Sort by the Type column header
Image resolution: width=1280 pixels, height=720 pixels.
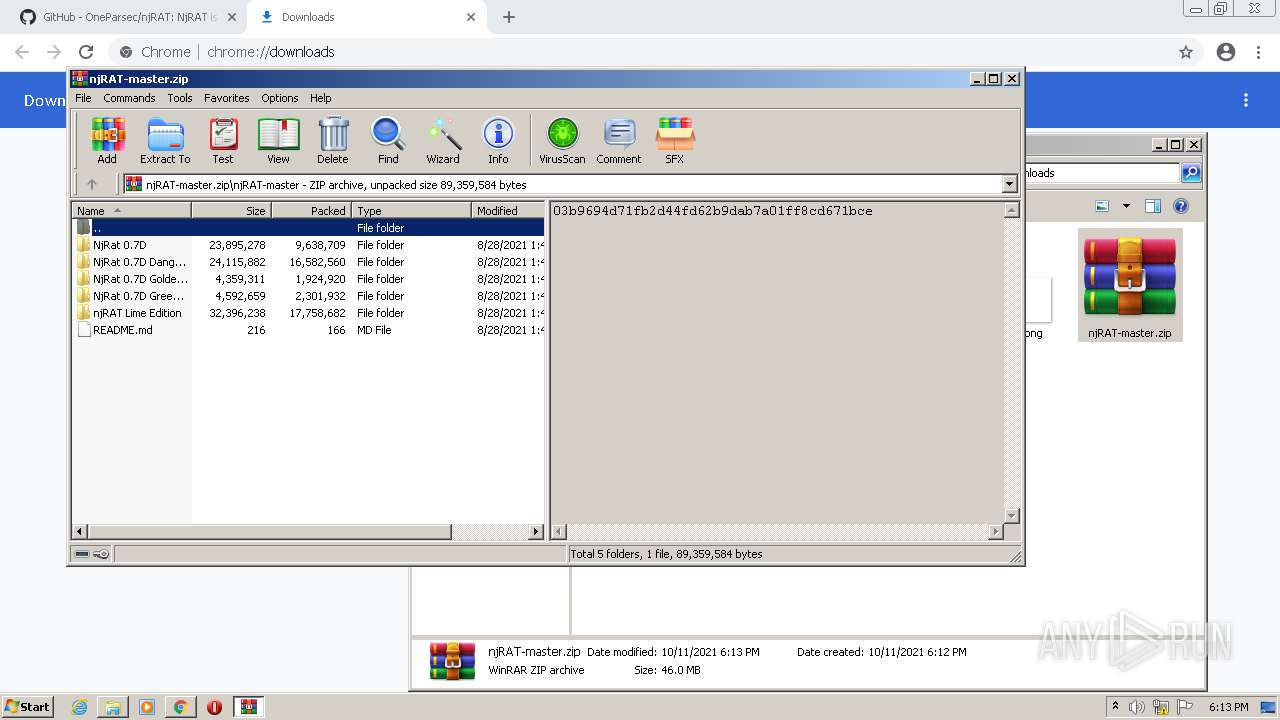tap(411, 210)
